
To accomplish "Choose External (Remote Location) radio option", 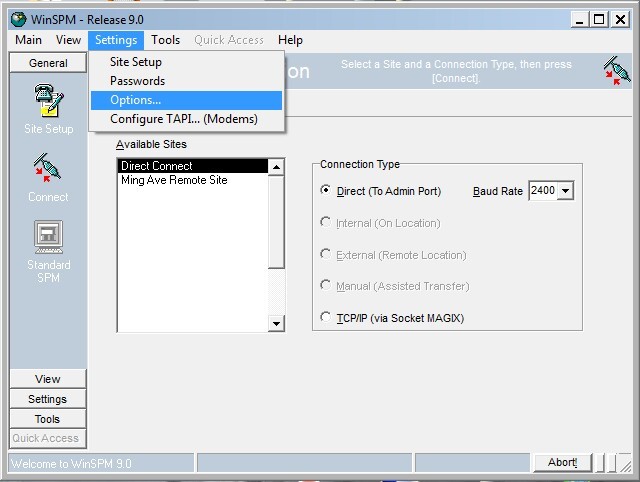I will 325,254.
